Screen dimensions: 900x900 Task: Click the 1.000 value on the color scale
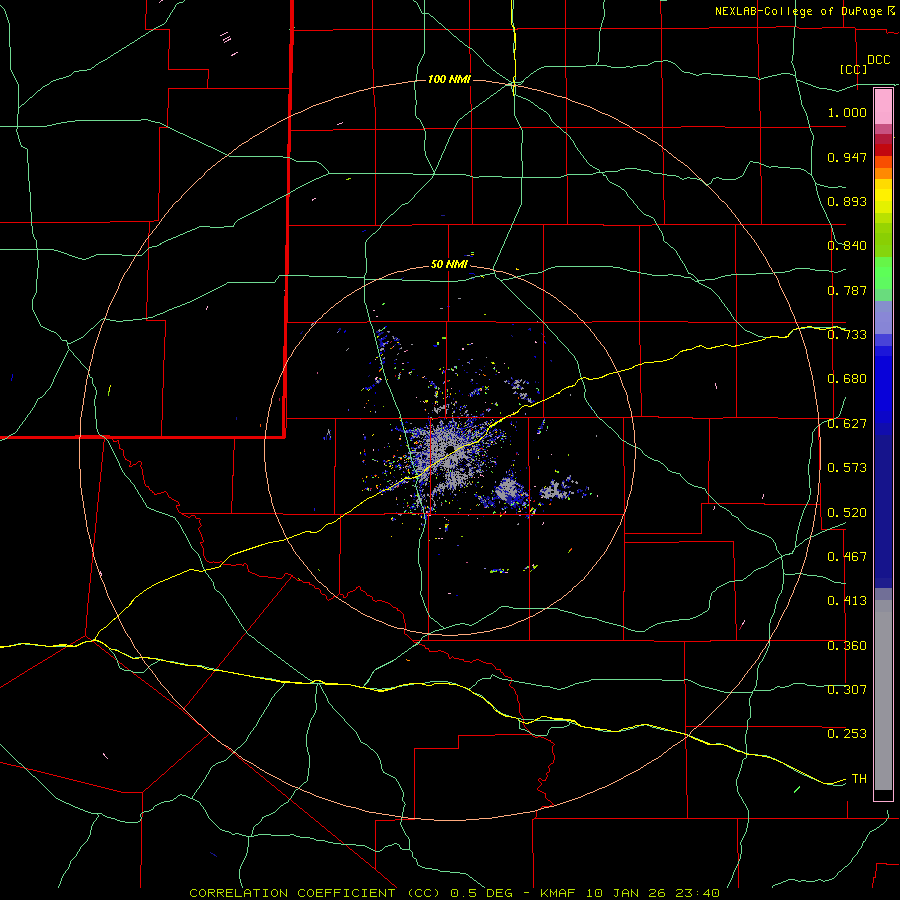tap(847, 112)
